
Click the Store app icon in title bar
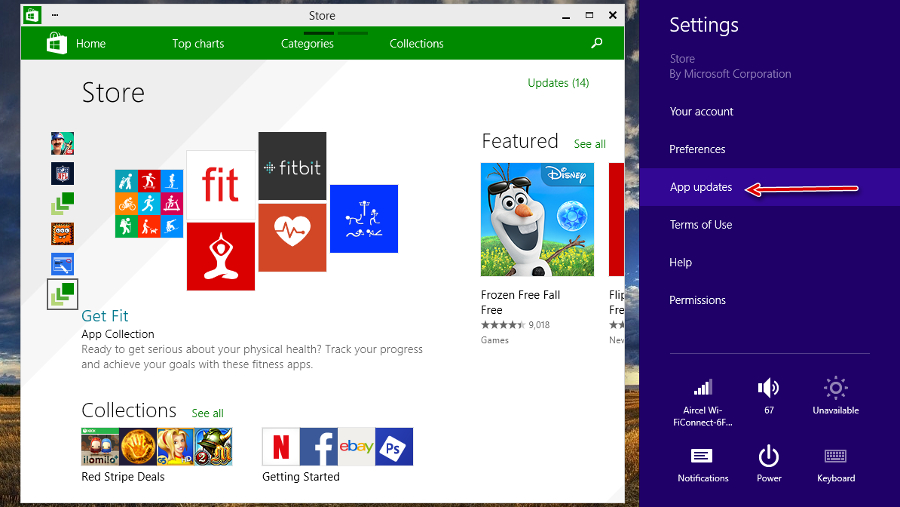32,15
